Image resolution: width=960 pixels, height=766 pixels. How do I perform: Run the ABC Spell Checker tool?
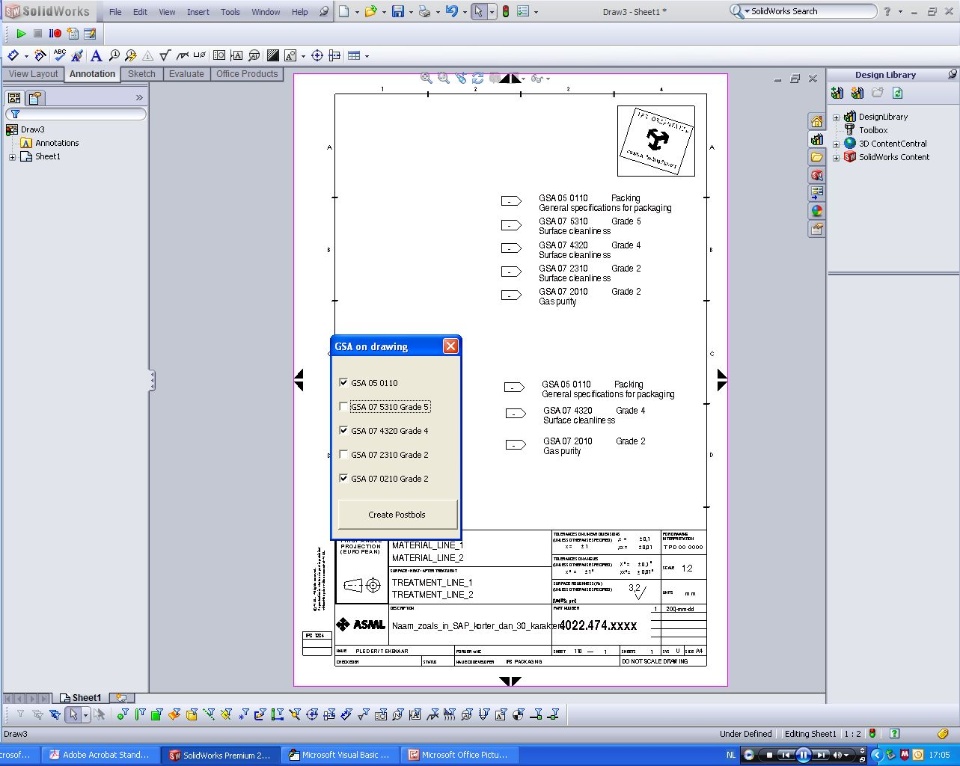[59, 56]
